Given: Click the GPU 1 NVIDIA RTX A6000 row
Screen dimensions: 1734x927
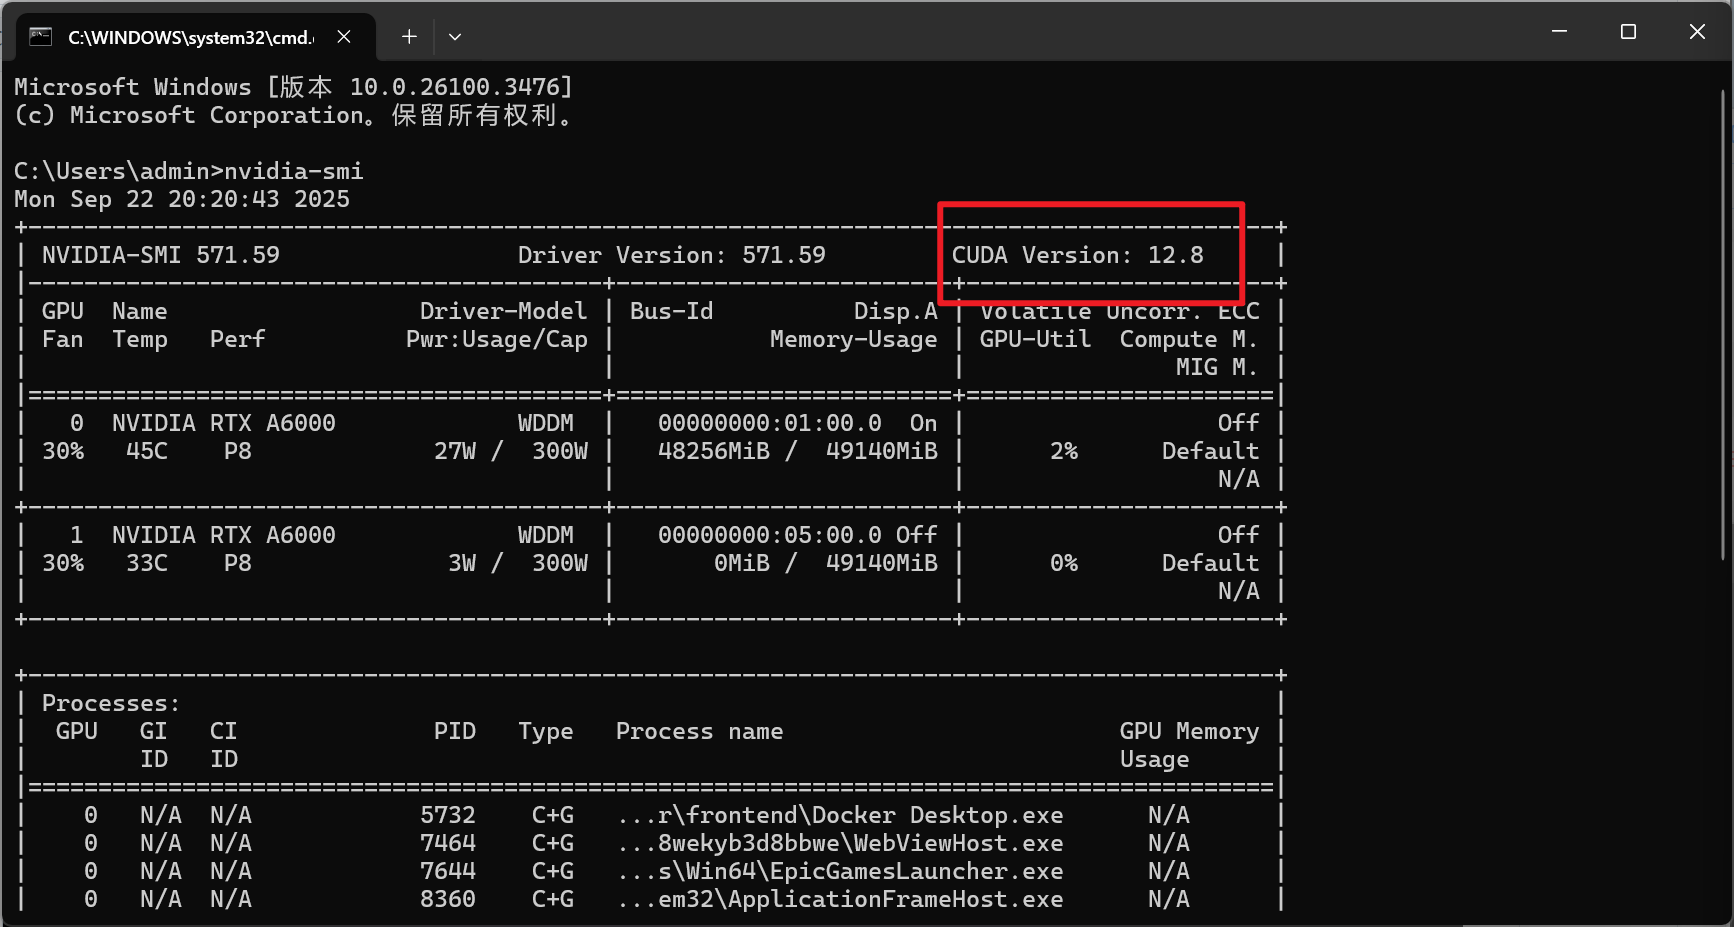Looking at the screenshot, I should pyautogui.click(x=222, y=534).
